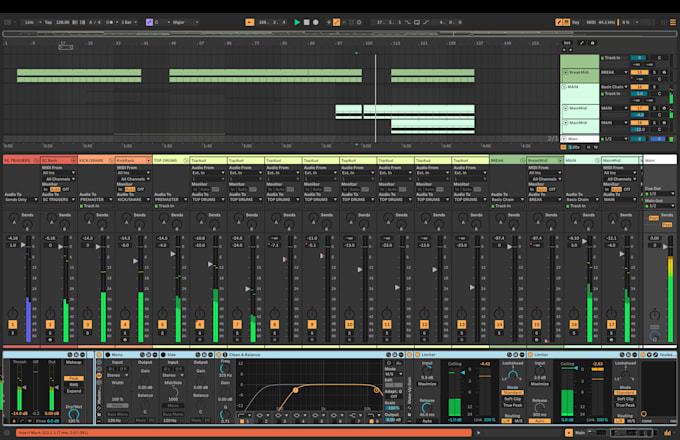Toggle the metronome
The width and height of the screenshot is (680, 440).
click(x=110, y=22)
